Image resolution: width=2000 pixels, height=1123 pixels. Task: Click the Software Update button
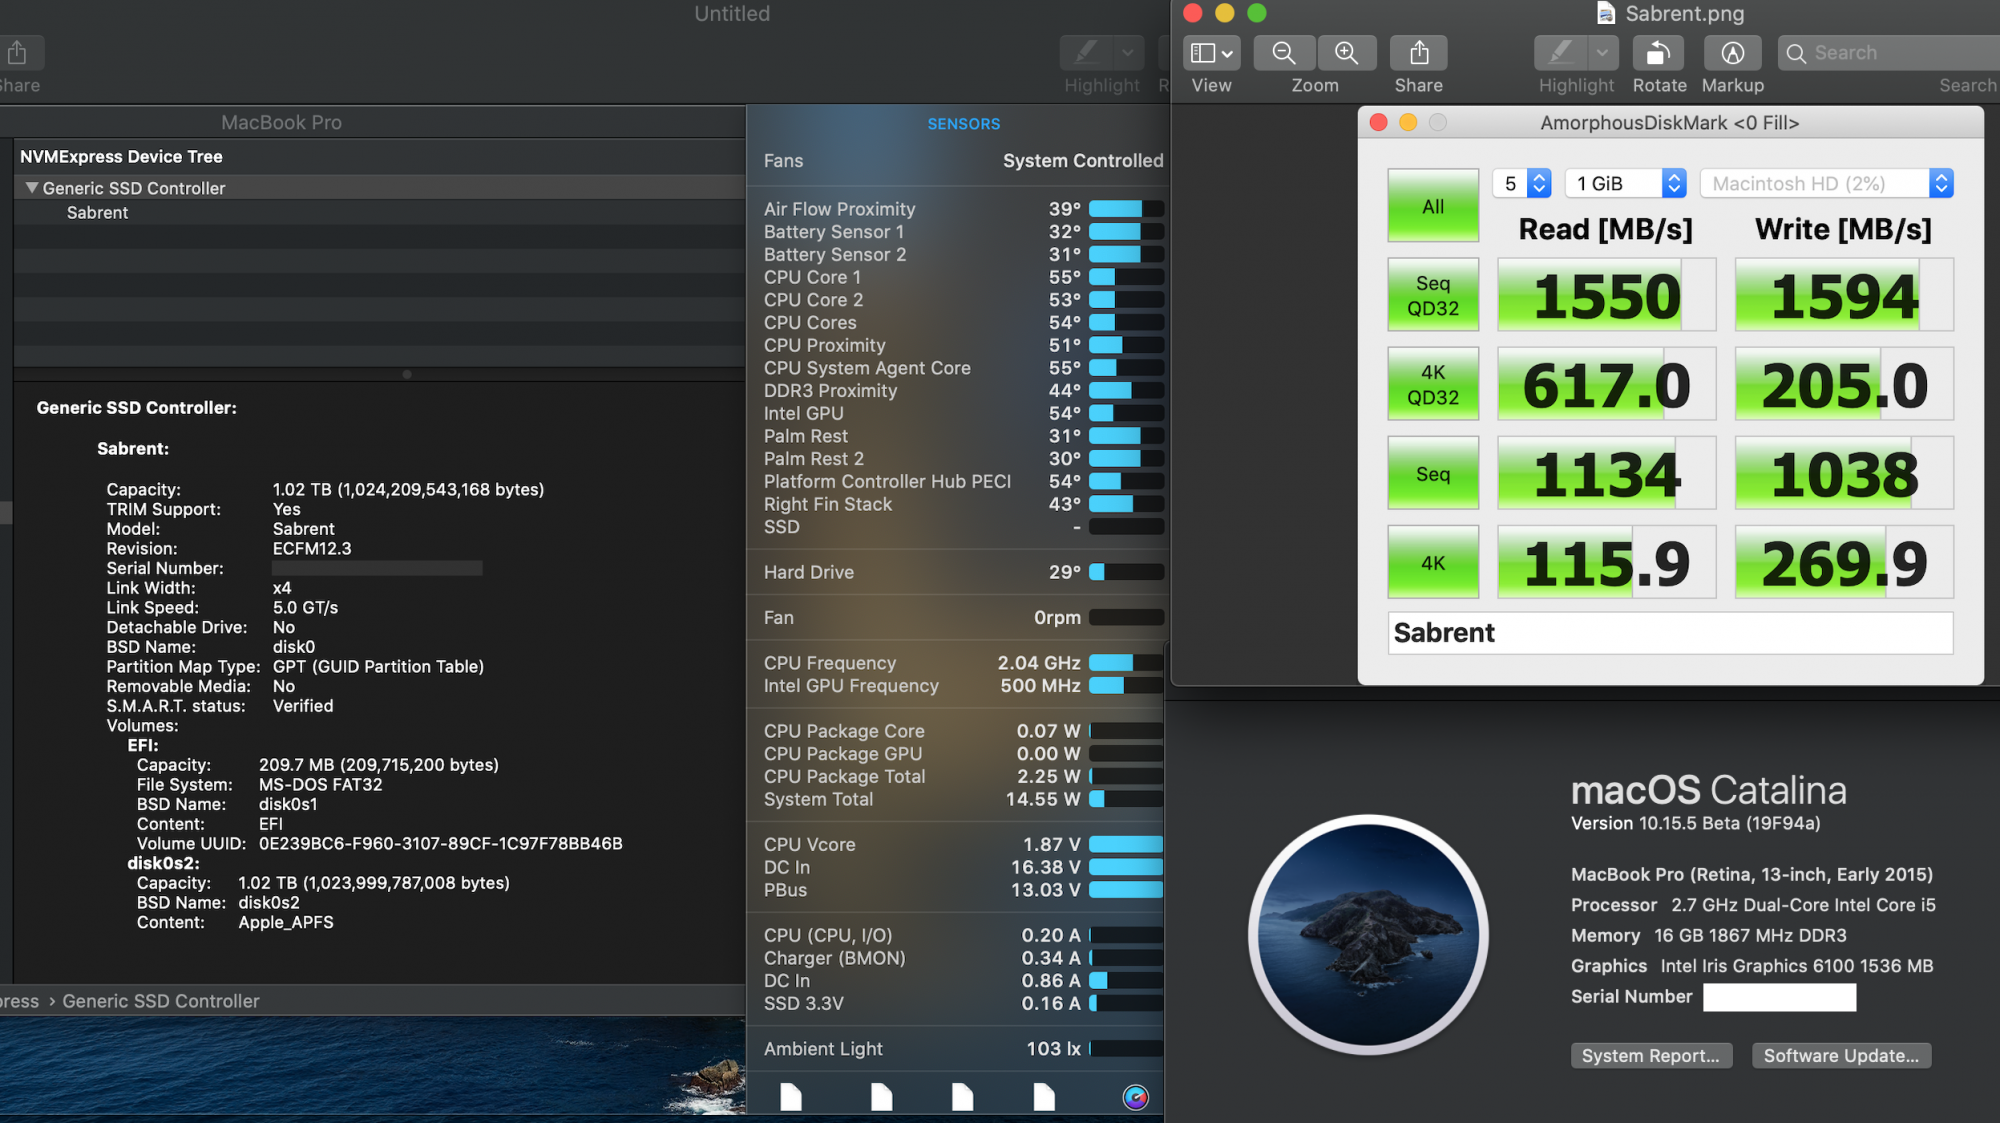pyautogui.click(x=1840, y=1056)
